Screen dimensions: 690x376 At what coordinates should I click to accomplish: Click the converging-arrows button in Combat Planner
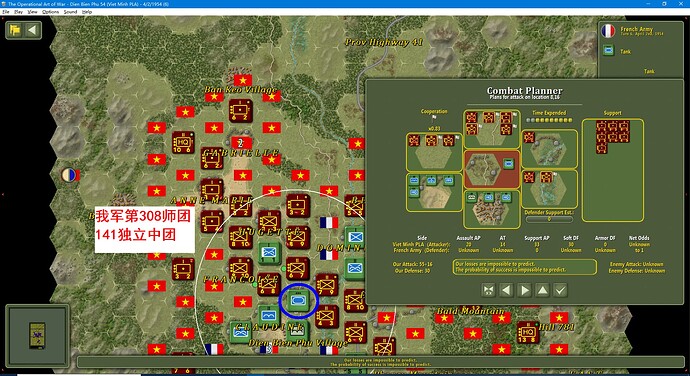pos(488,290)
